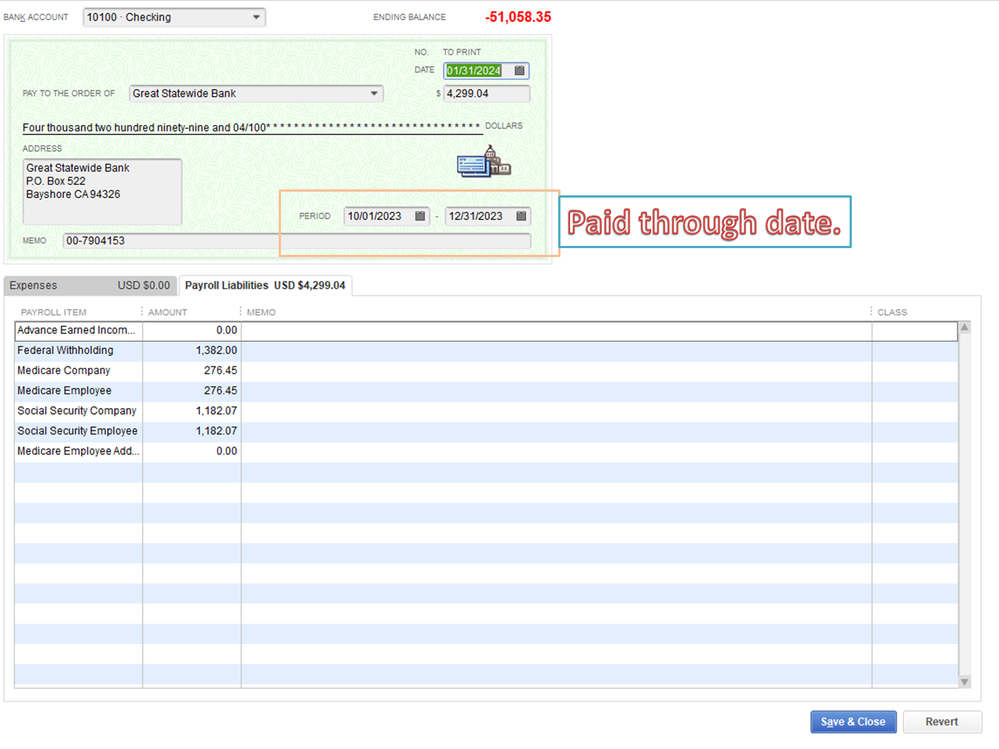The width and height of the screenshot is (999, 749).
Task: Click Social Security Company amount 1,182.07
Action: [x=192, y=411]
